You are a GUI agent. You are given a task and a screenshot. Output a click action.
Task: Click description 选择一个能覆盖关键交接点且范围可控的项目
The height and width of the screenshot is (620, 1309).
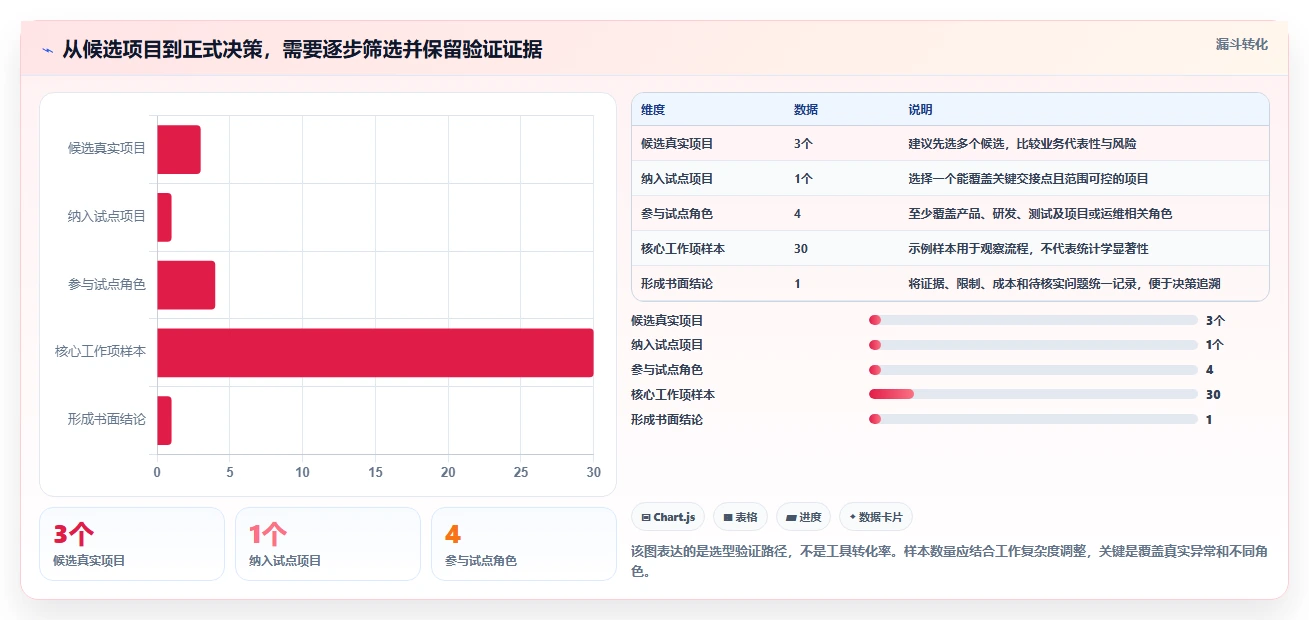pos(1028,179)
